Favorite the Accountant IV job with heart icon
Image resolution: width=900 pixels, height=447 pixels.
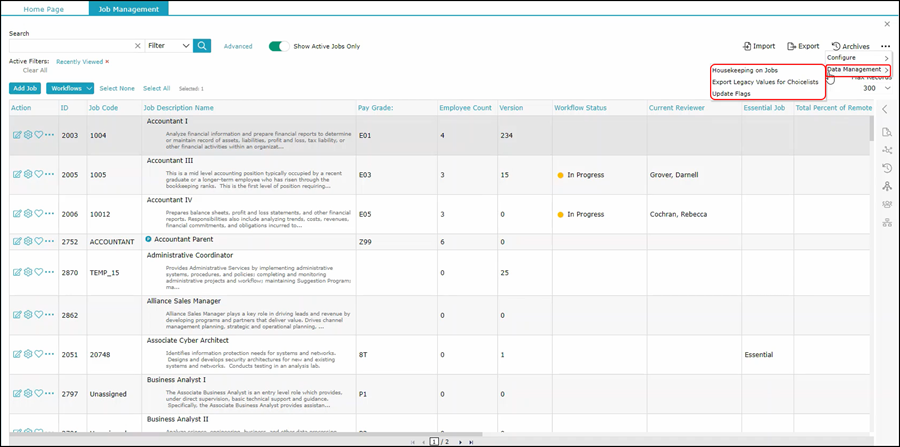(39, 214)
